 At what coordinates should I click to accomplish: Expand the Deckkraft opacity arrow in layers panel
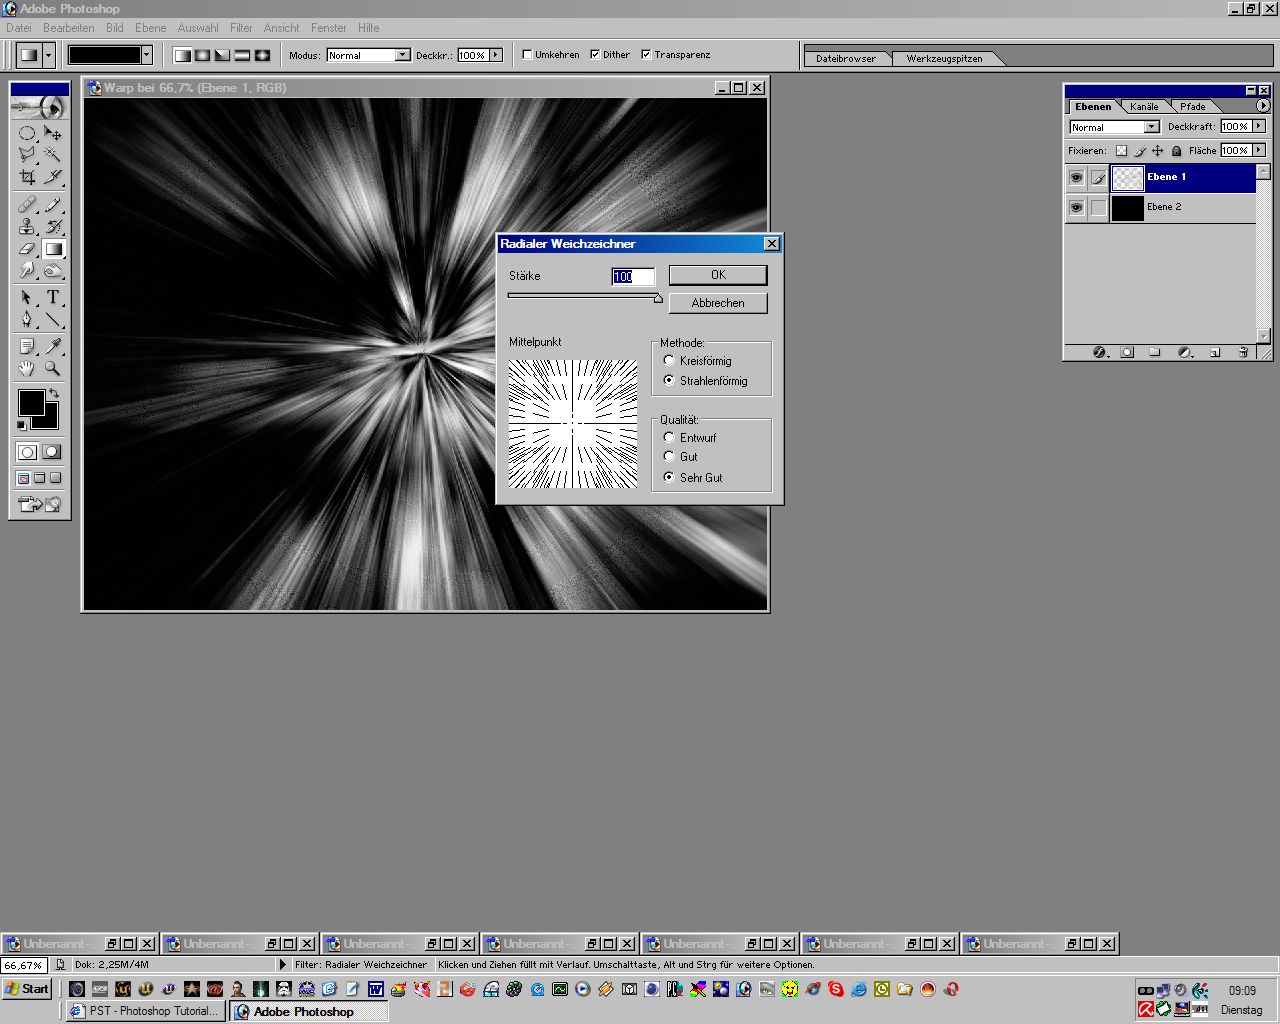click(x=1259, y=126)
